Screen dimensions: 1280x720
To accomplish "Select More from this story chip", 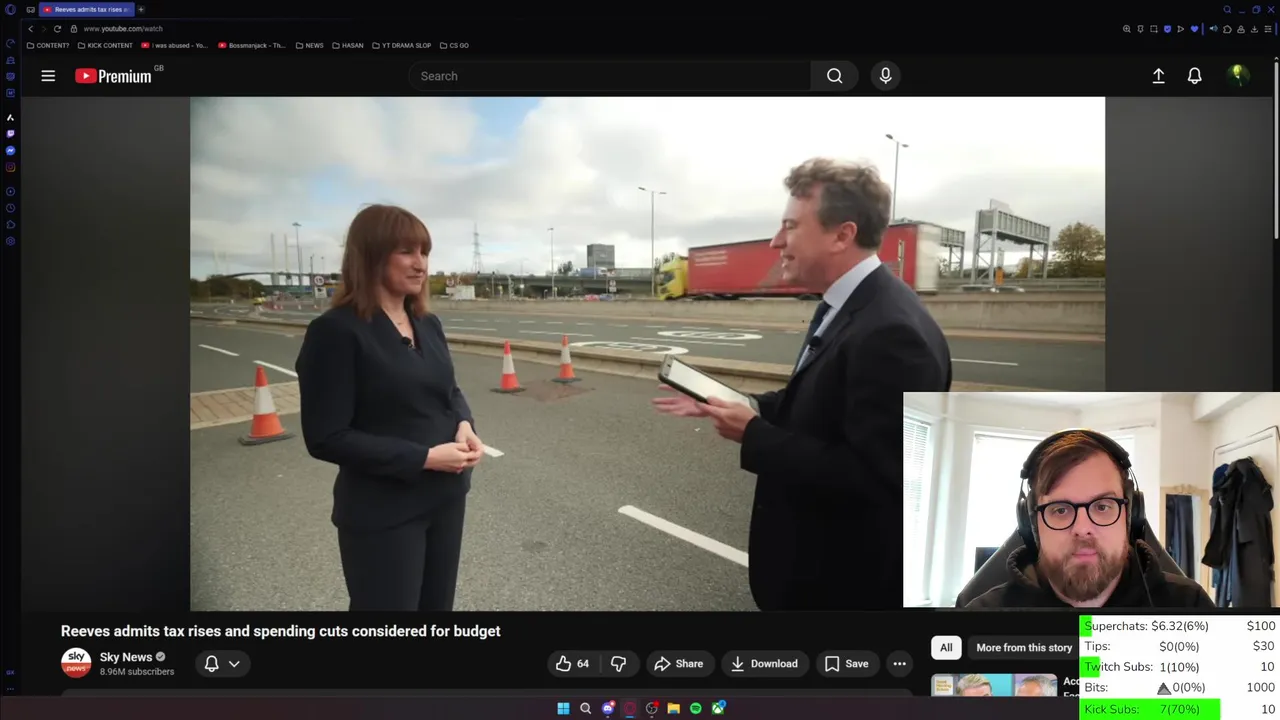I will point(1024,648).
